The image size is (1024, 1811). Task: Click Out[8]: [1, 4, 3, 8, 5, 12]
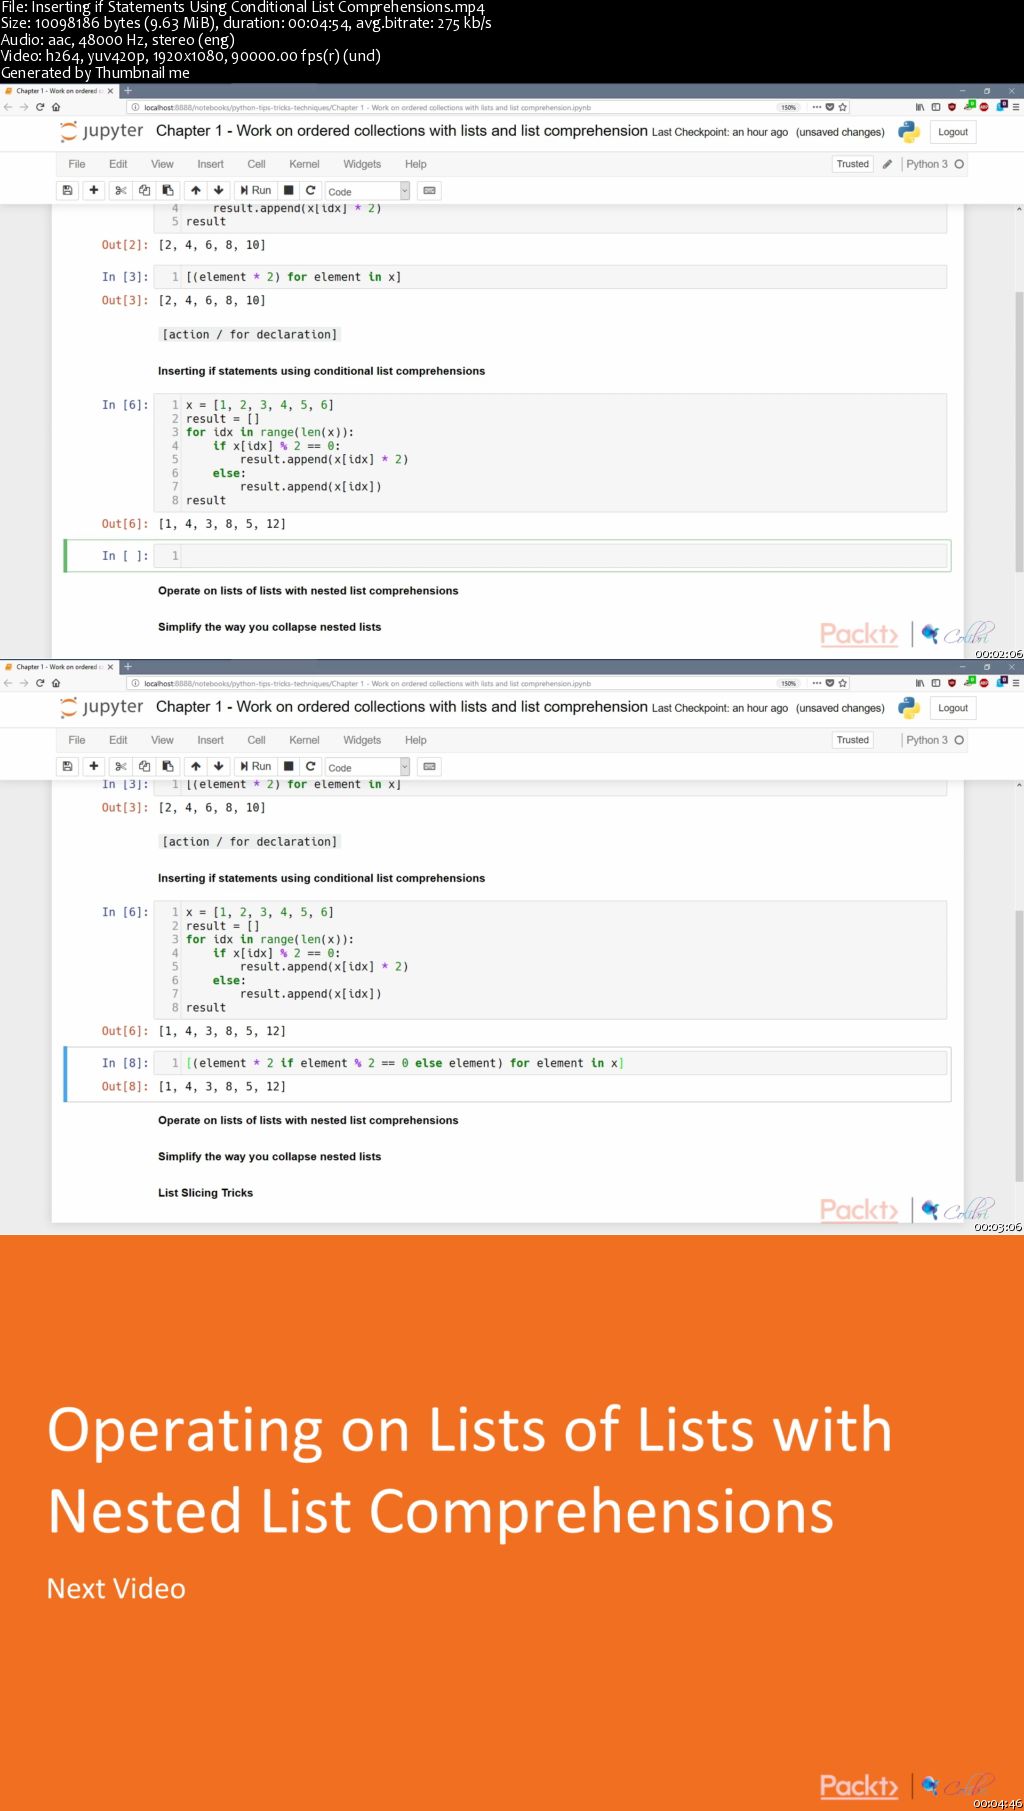[x=194, y=1087]
